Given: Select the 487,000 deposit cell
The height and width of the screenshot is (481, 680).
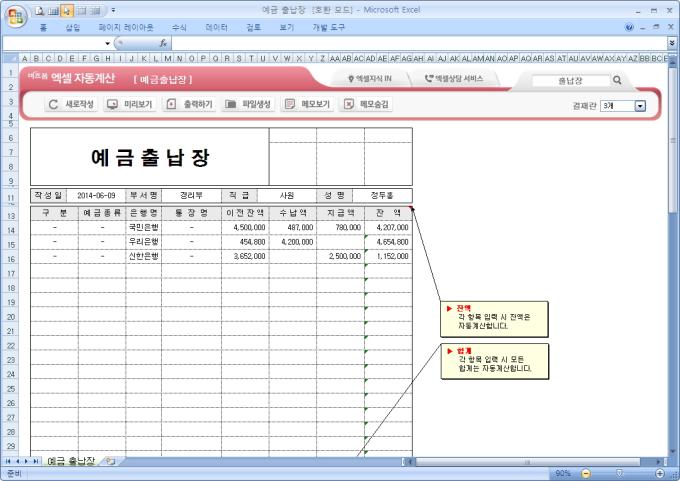Looking at the screenshot, I should click(293, 227).
